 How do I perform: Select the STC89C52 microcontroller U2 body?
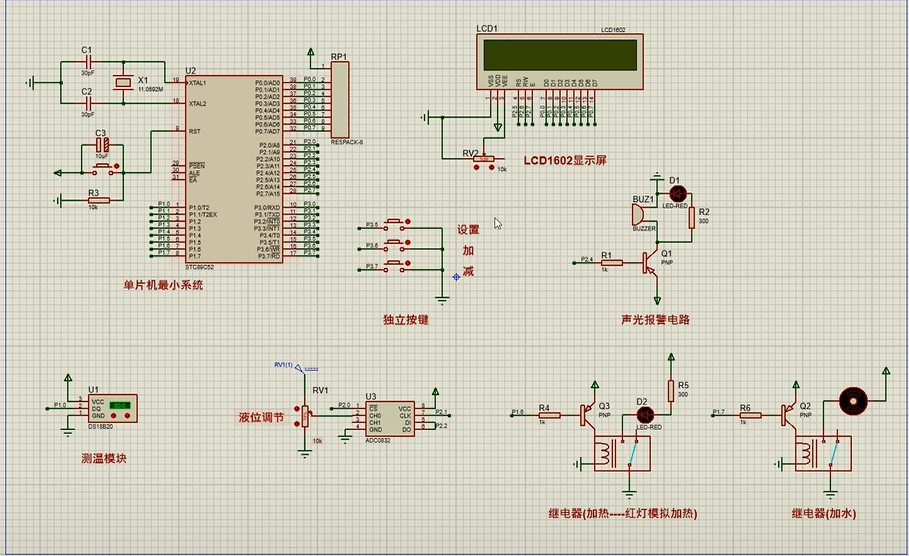pos(231,168)
